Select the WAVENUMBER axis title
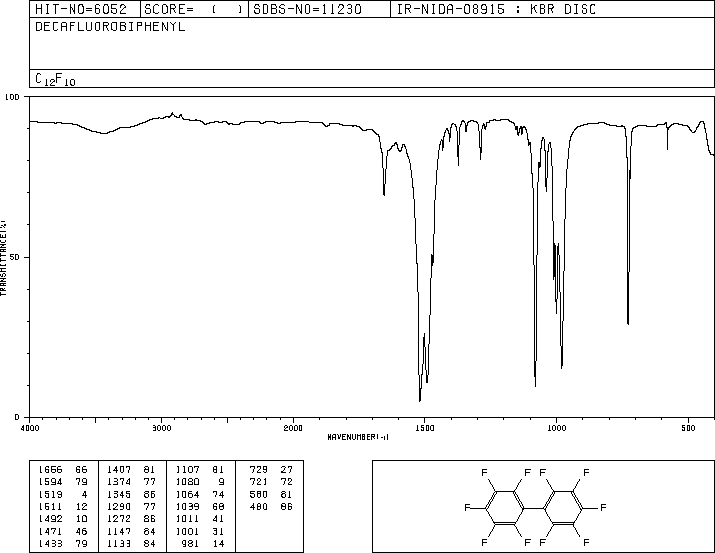The image size is (715, 553). tap(358, 437)
